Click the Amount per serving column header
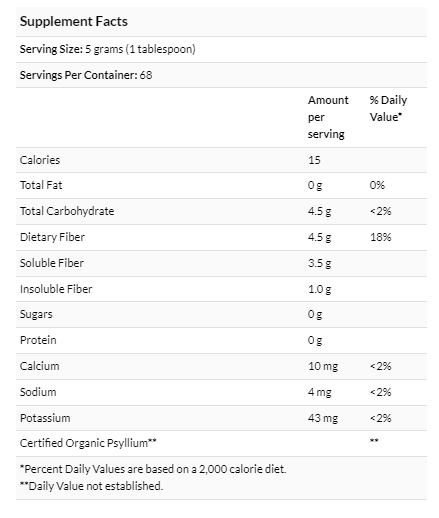 pyautogui.click(x=328, y=117)
